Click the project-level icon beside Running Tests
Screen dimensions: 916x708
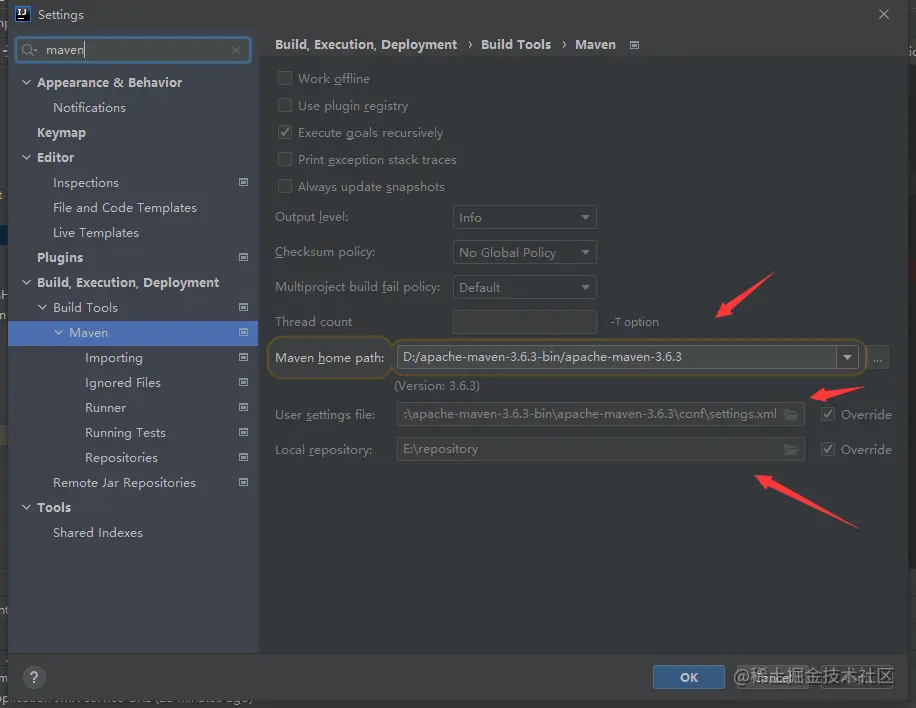[244, 432]
